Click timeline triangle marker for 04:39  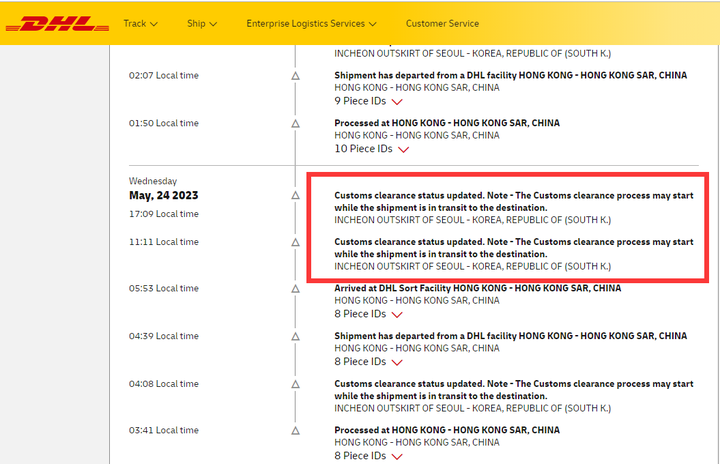click(x=295, y=336)
